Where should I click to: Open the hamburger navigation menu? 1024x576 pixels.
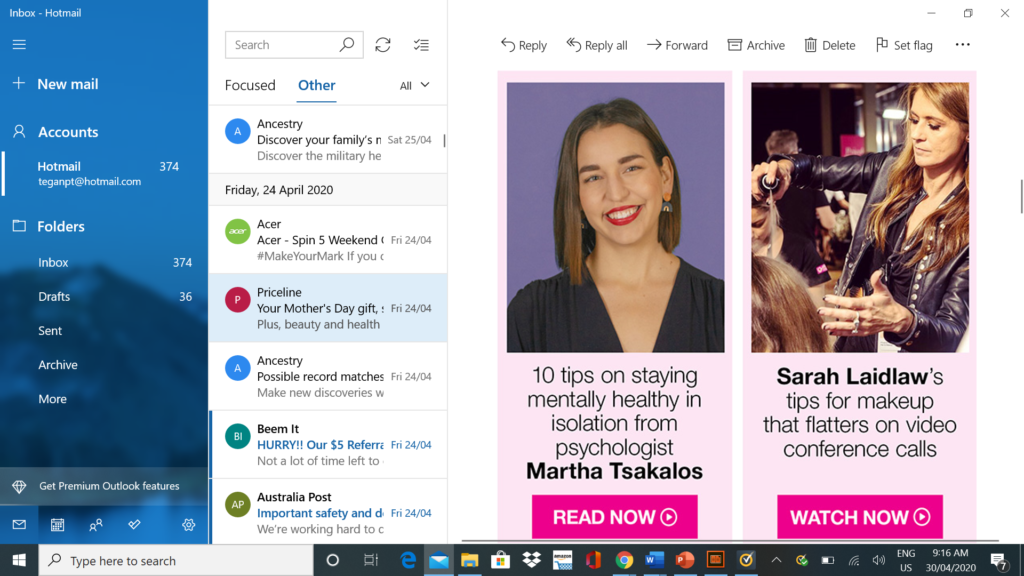tap(19, 45)
